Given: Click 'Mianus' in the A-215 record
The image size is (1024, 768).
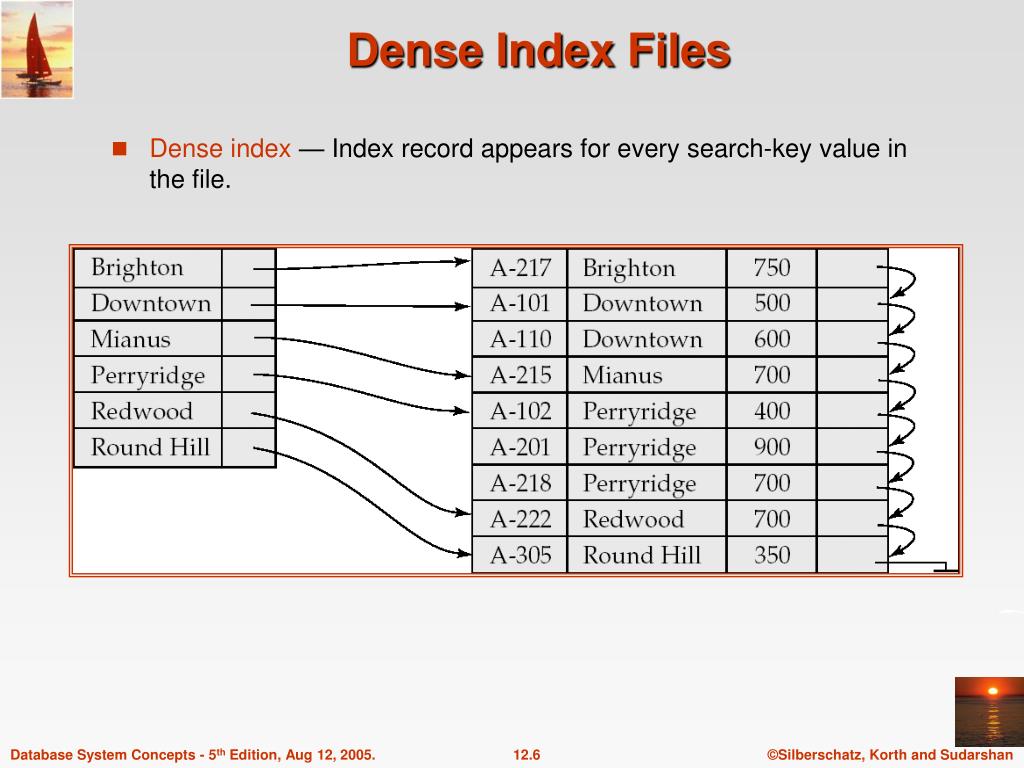Looking at the screenshot, I should [622, 376].
